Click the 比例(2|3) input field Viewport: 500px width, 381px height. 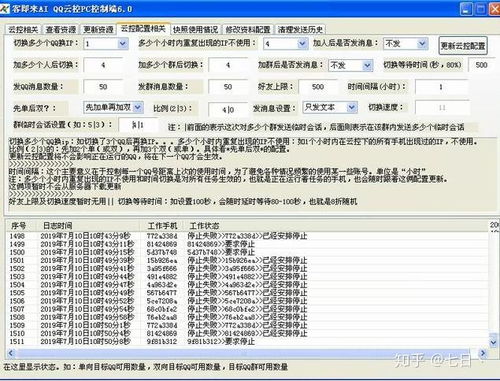[228, 109]
